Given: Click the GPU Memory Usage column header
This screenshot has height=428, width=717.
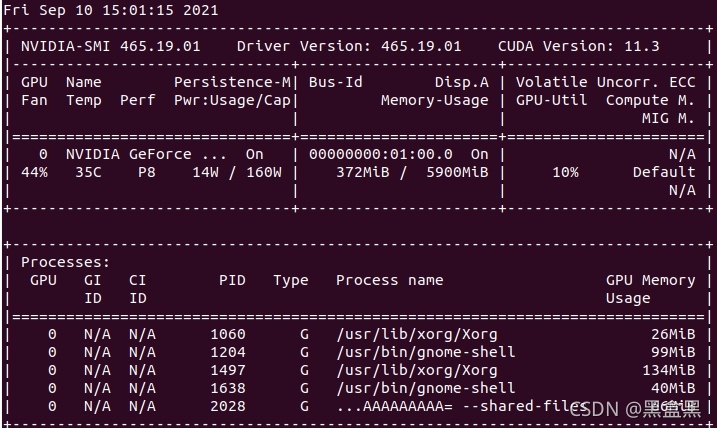Looking at the screenshot, I should pos(651,289).
